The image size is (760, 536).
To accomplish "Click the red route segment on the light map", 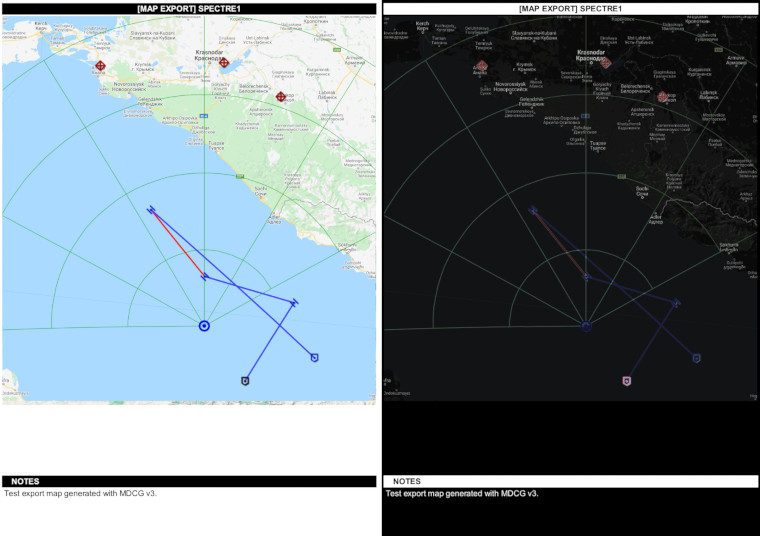I will pyautogui.click(x=178, y=243).
